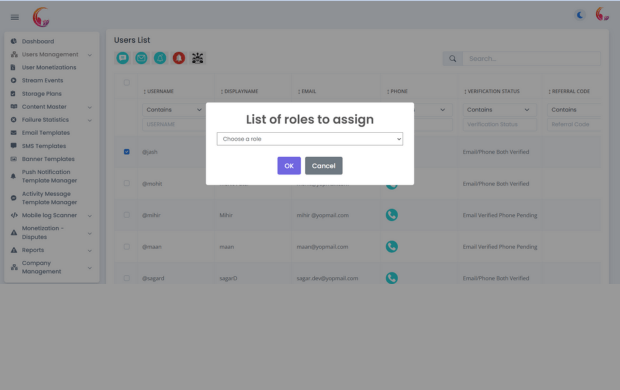Check the @mohit row checkbox
Viewport: 620px width, 390px height.
[x=127, y=183]
